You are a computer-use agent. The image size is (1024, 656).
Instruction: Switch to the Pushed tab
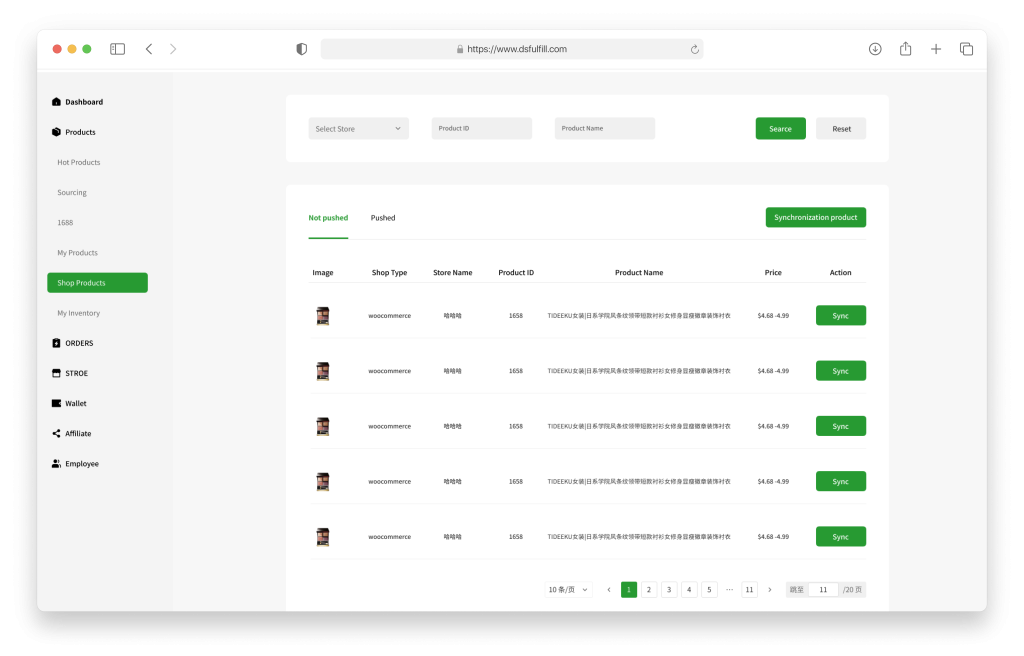(383, 218)
